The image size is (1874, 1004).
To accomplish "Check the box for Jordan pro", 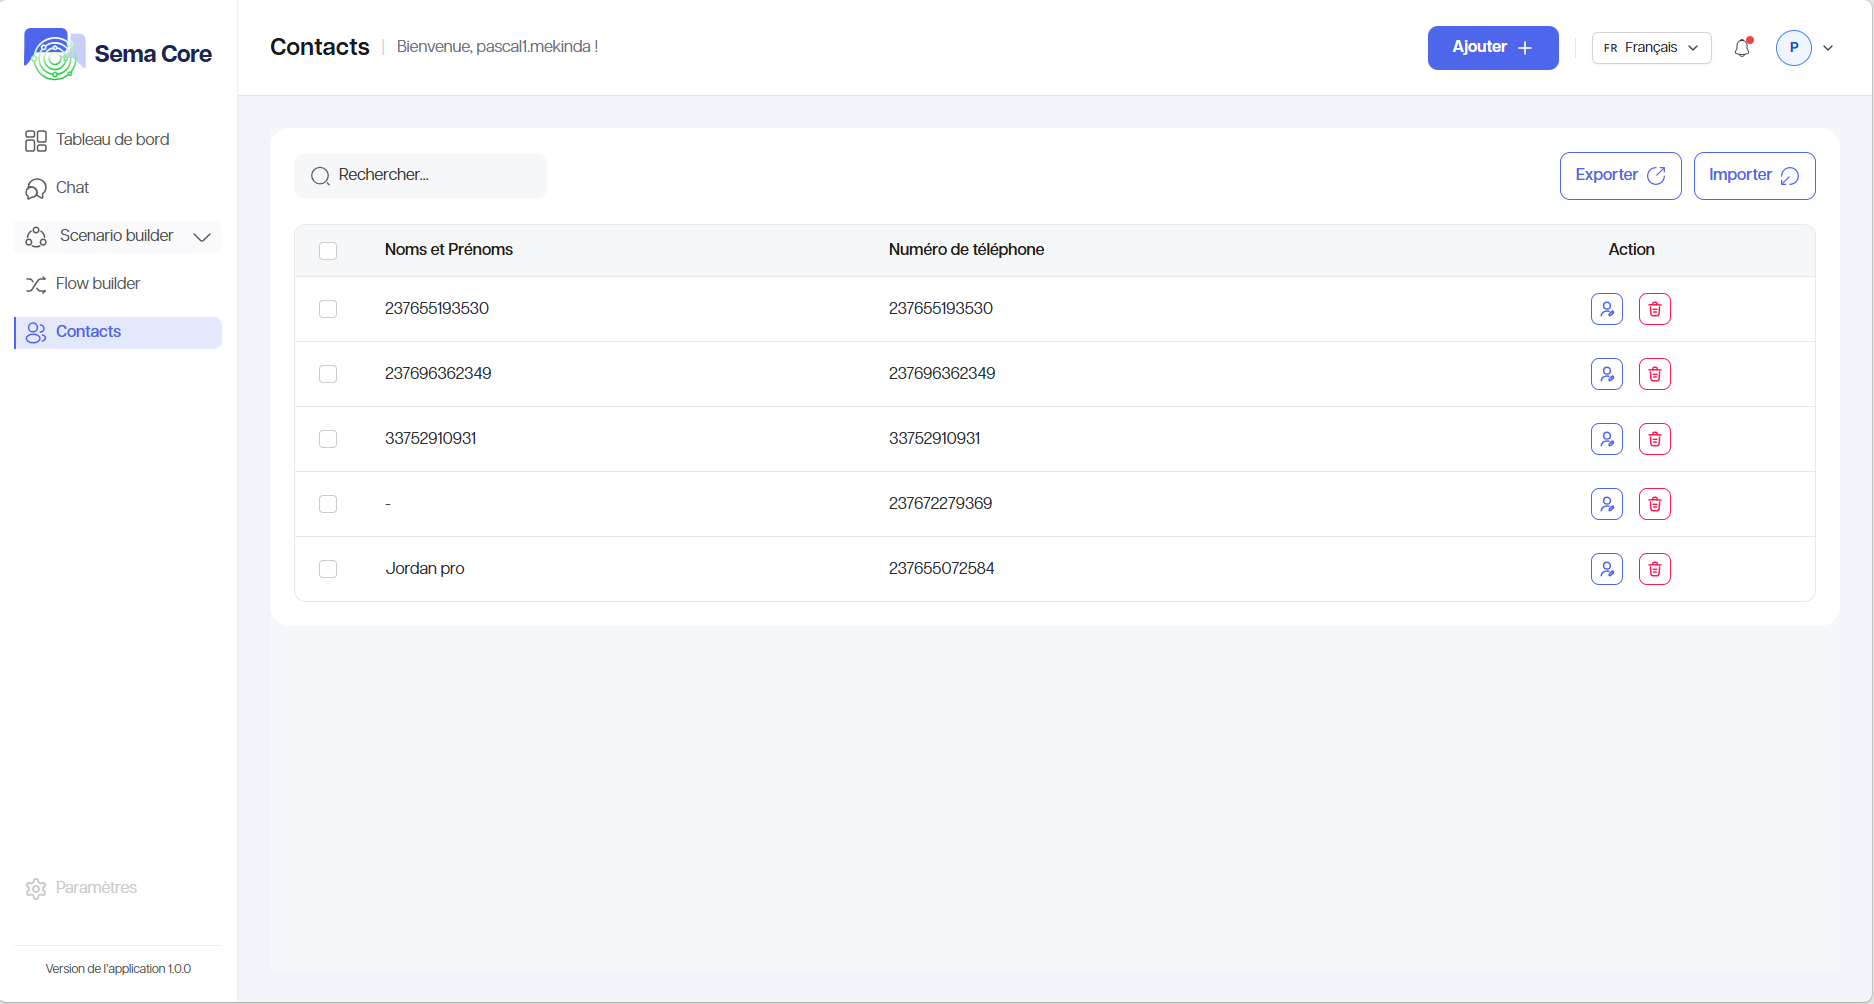I will point(328,569).
